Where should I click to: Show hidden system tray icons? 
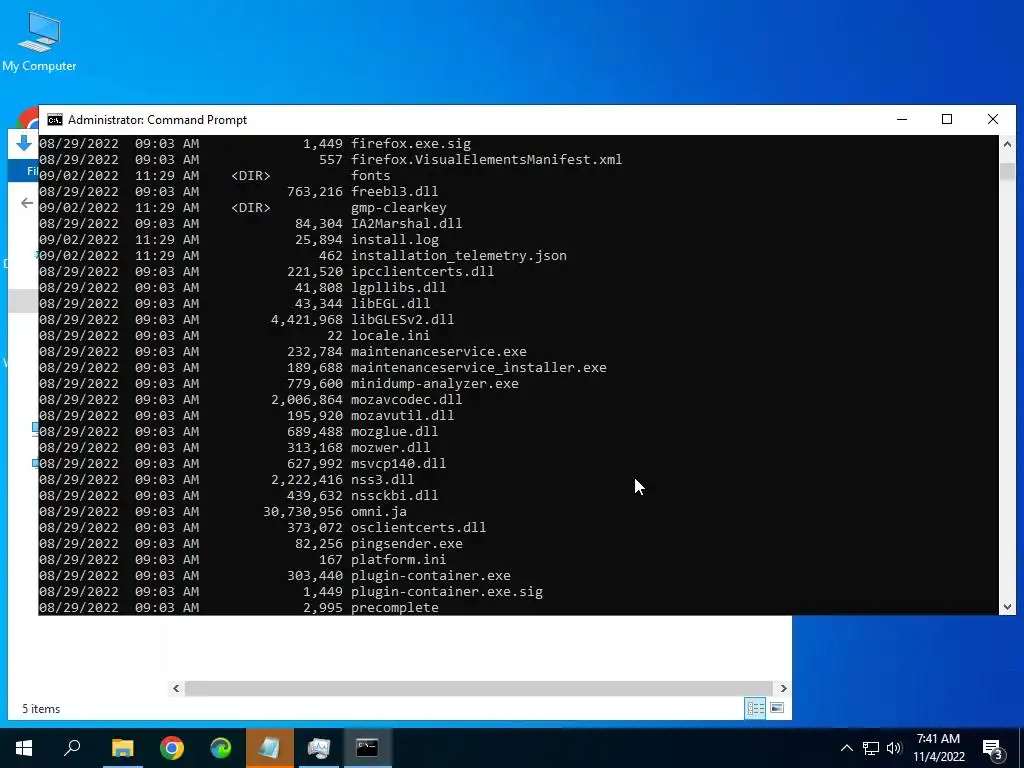click(846, 748)
